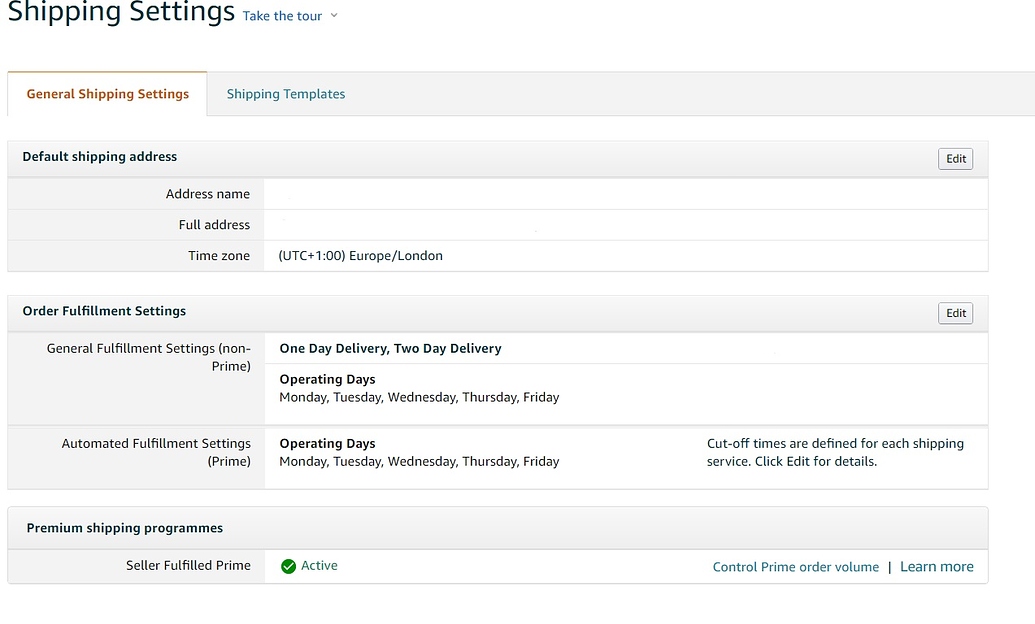Select the General Shipping Settings tab
Image resolution: width=1035 pixels, height=624 pixels.
[x=108, y=94]
